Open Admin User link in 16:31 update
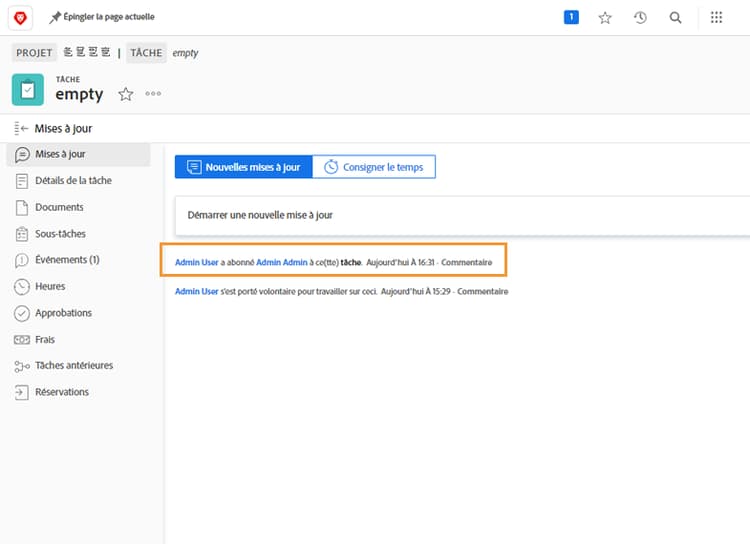The width and height of the screenshot is (750, 544). (x=197, y=262)
